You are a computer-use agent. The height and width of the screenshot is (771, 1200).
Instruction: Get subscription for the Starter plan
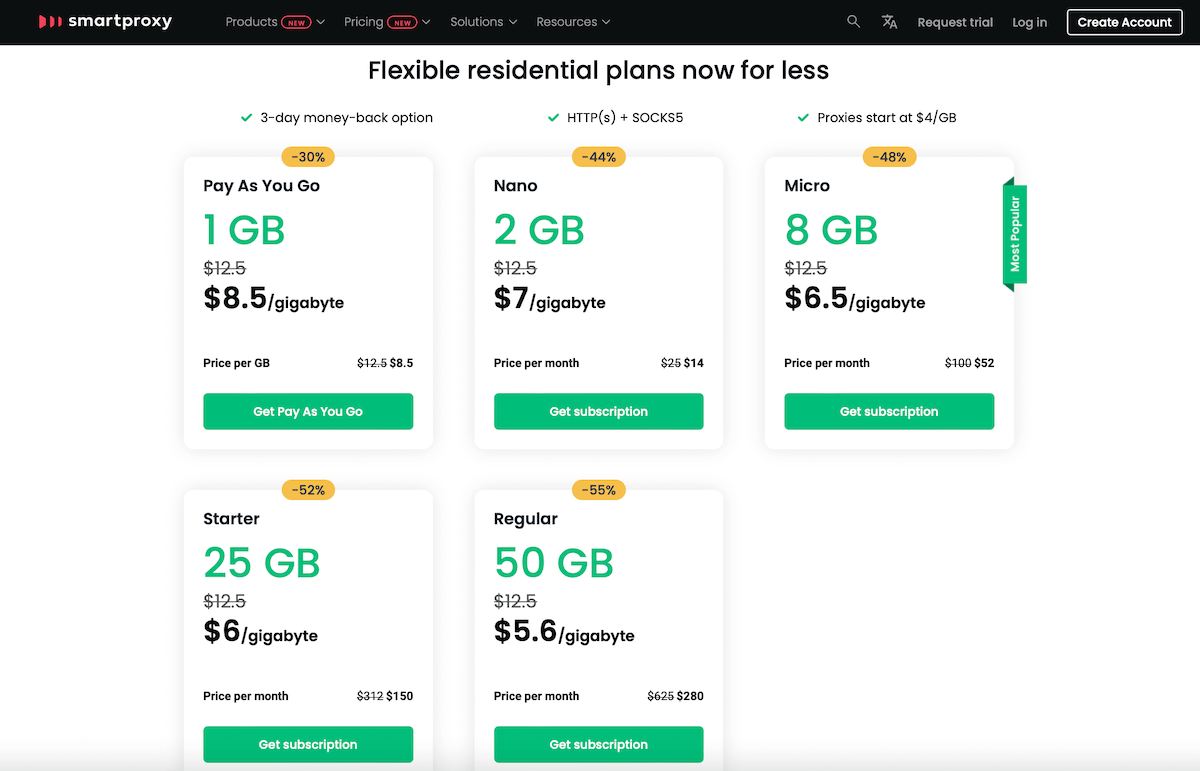308,744
